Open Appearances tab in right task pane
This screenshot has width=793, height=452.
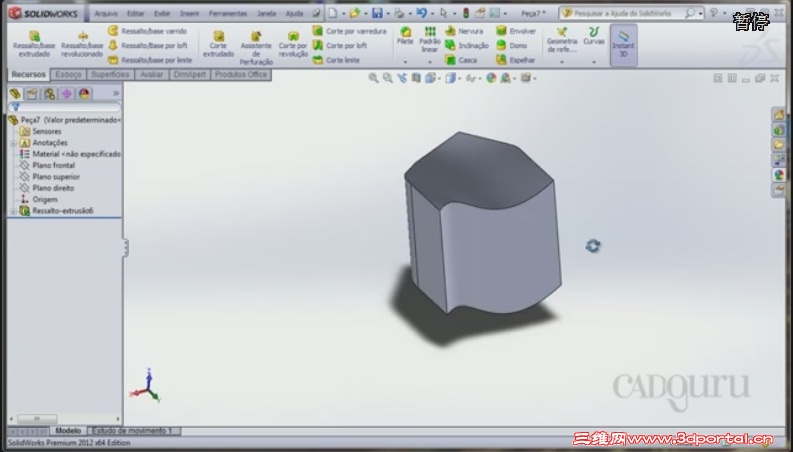pyautogui.click(x=778, y=175)
